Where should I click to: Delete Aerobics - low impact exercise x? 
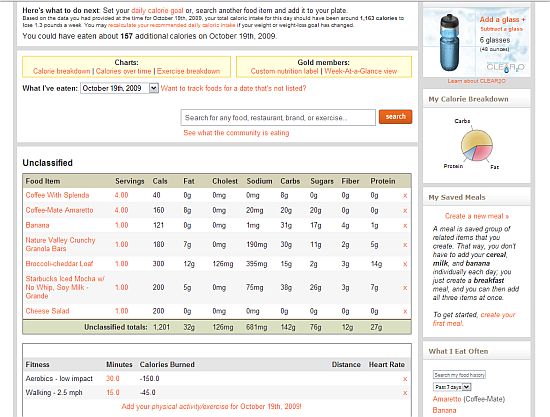click(405, 379)
